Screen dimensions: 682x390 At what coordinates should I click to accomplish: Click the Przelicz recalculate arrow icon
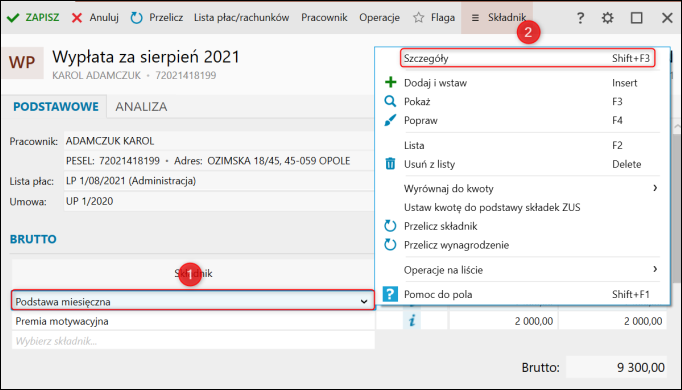137,18
